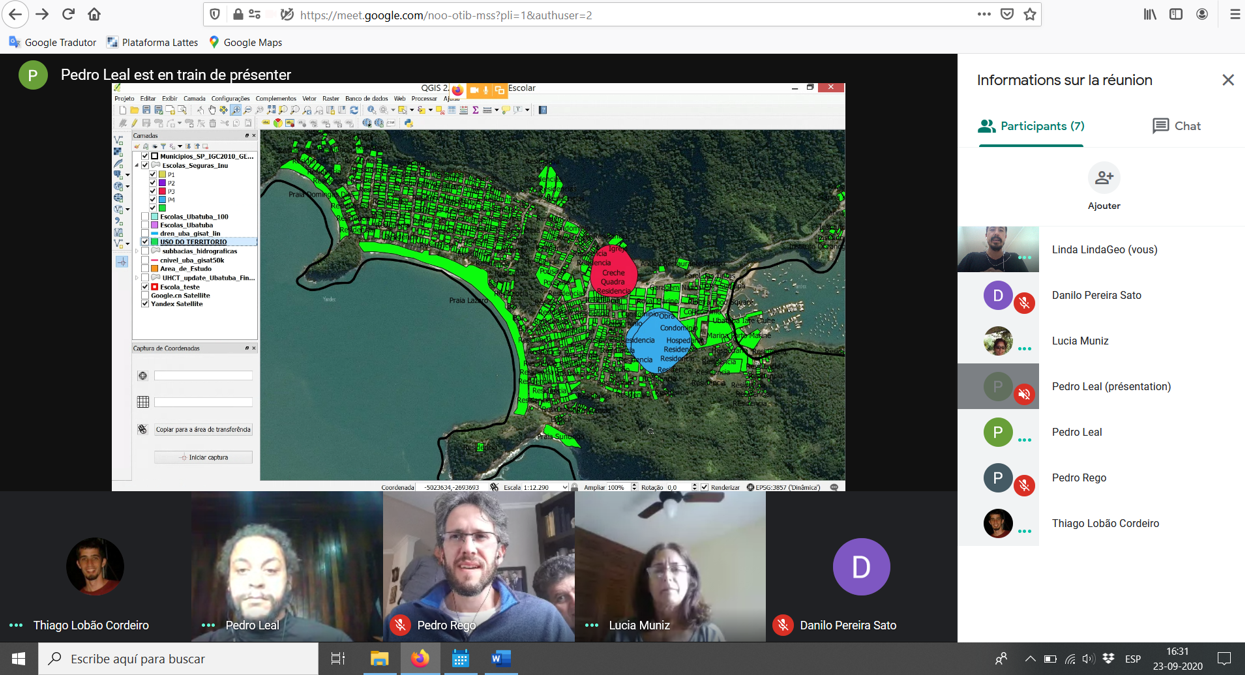Image resolution: width=1245 pixels, height=676 pixels.
Task: Select the Participants (7) tab
Action: [x=1031, y=126]
